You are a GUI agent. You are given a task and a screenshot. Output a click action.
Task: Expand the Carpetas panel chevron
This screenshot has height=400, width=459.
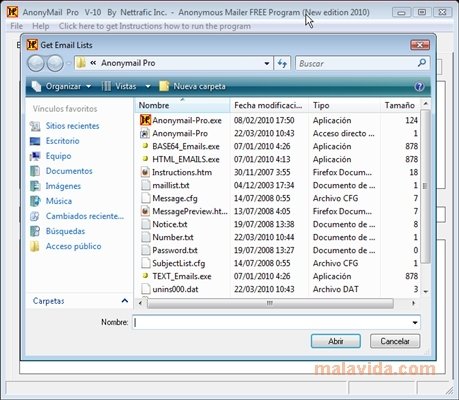[125, 301]
